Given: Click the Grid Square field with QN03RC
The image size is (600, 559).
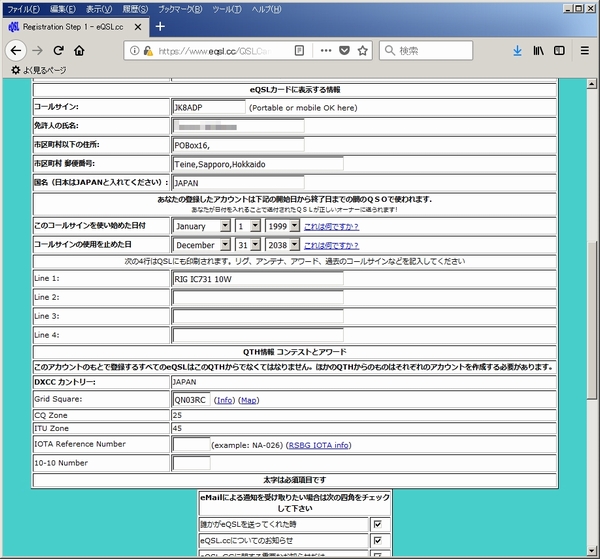Looking at the screenshot, I should (191, 400).
